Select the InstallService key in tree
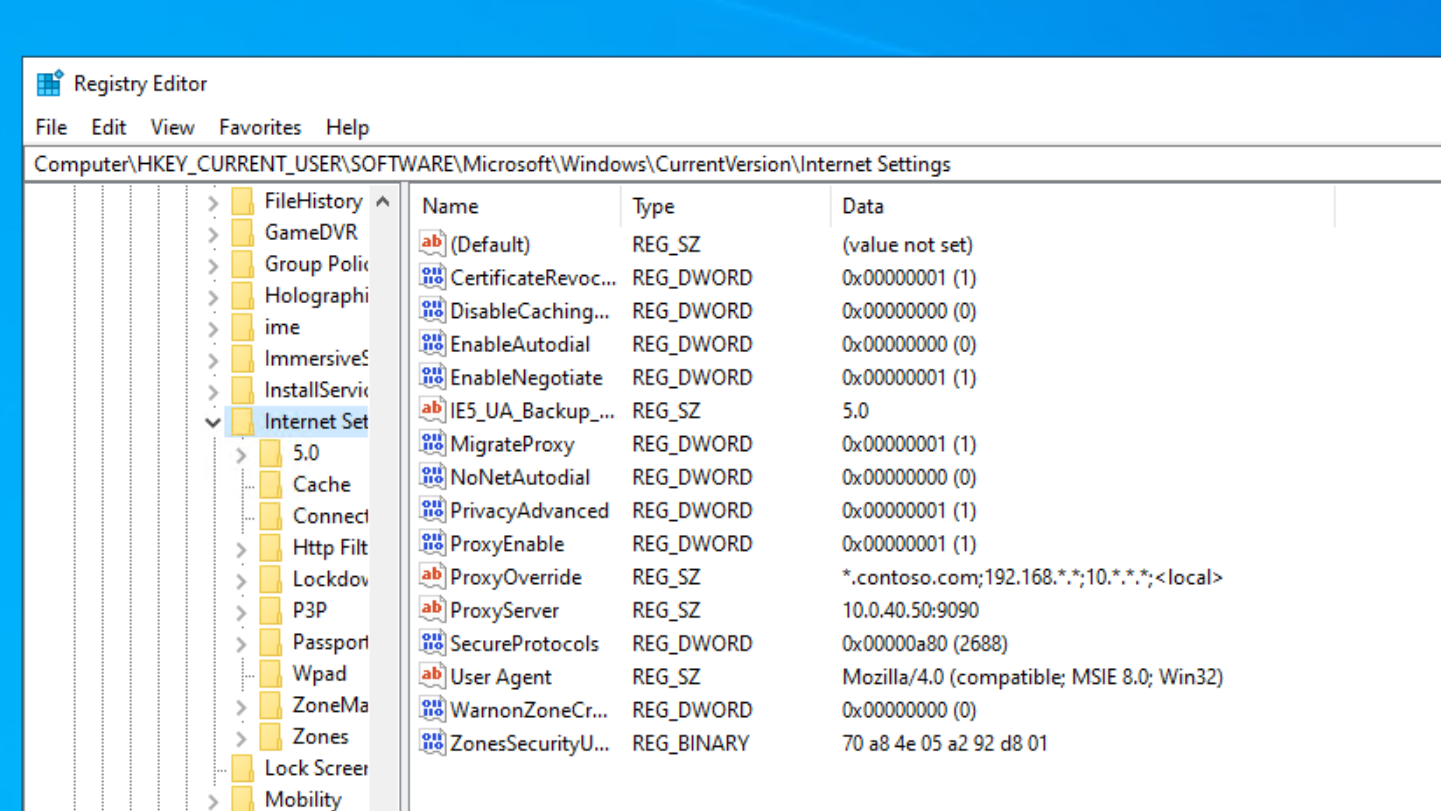 (315, 390)
